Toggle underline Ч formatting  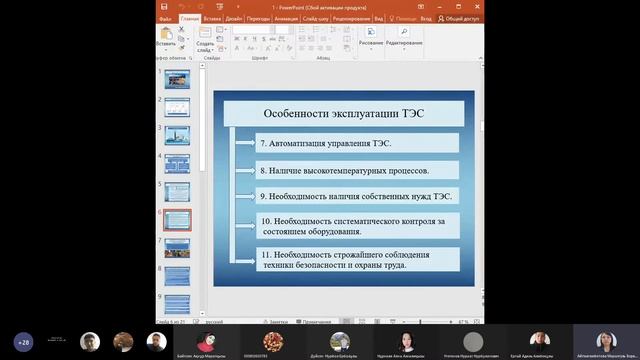255,39
